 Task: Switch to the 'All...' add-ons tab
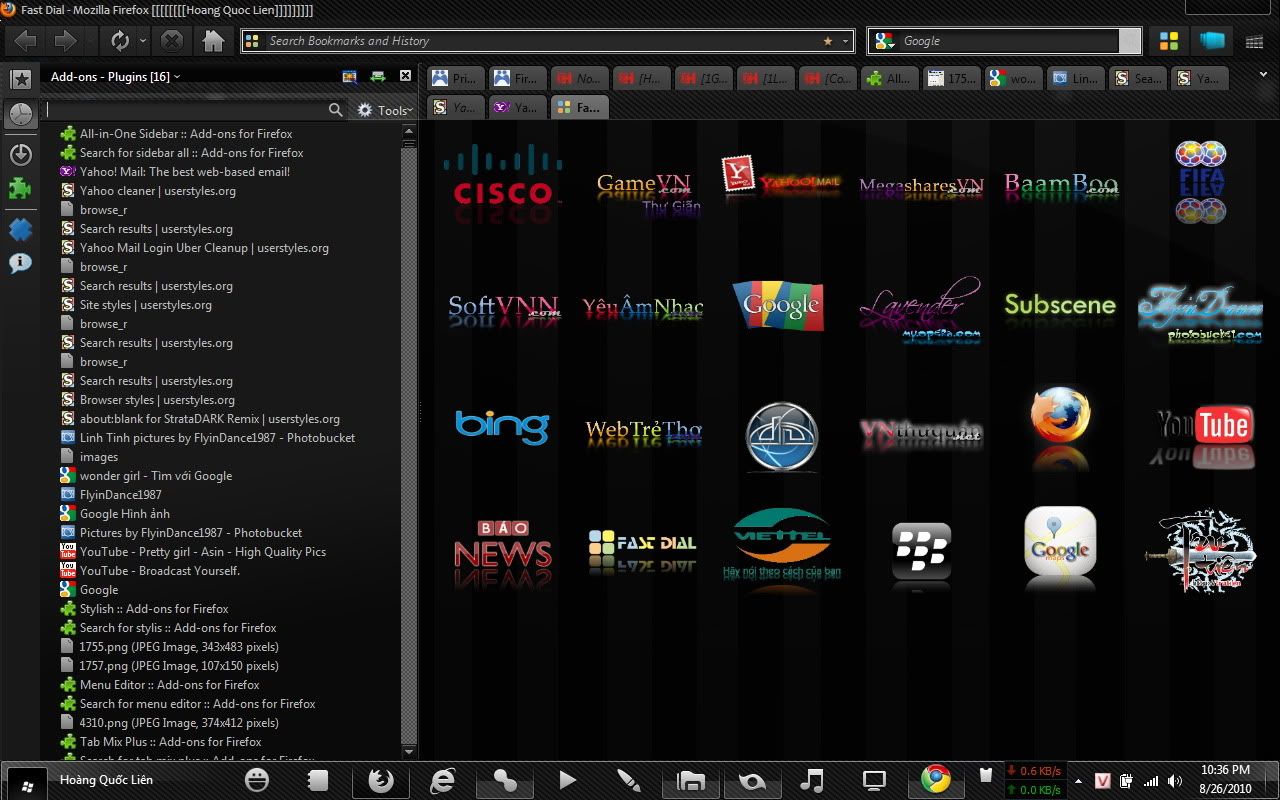point(888,78)
